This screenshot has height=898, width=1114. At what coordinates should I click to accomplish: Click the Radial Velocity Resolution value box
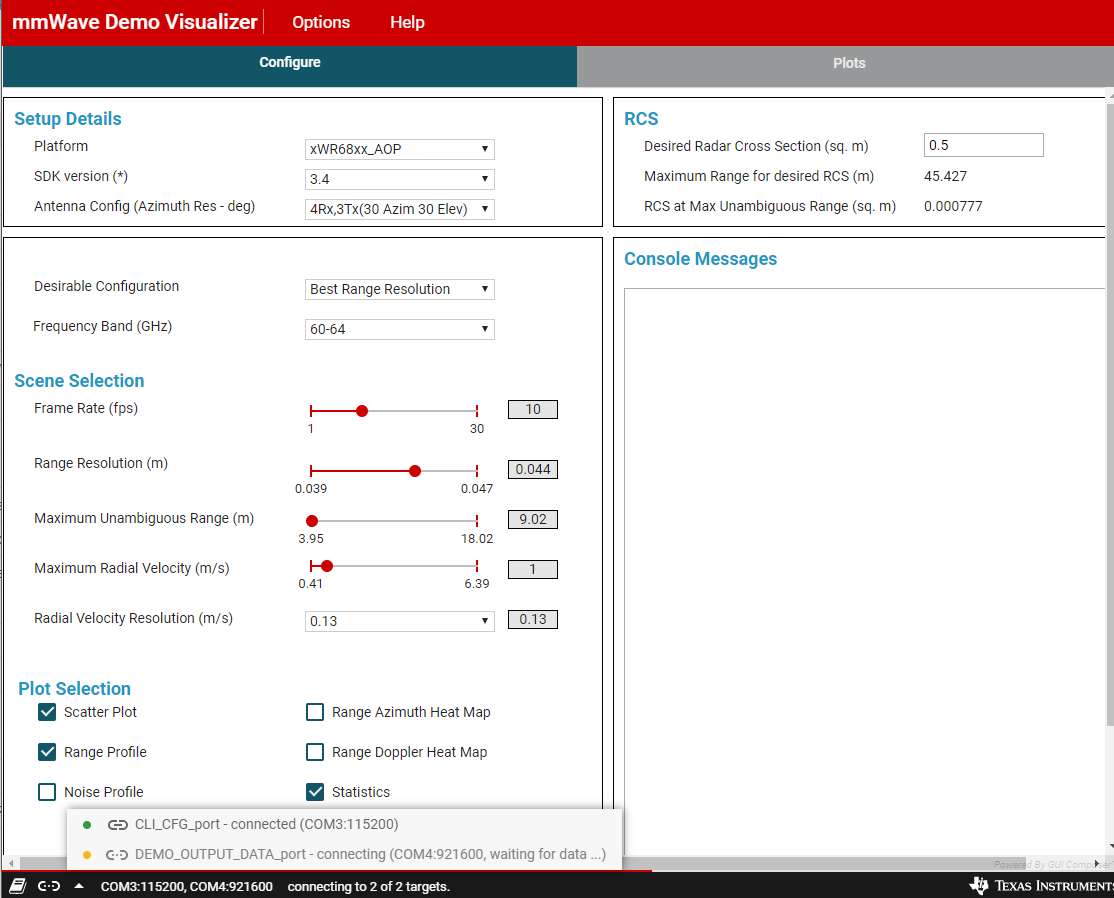pyautogui.click(x=533, y=620)
